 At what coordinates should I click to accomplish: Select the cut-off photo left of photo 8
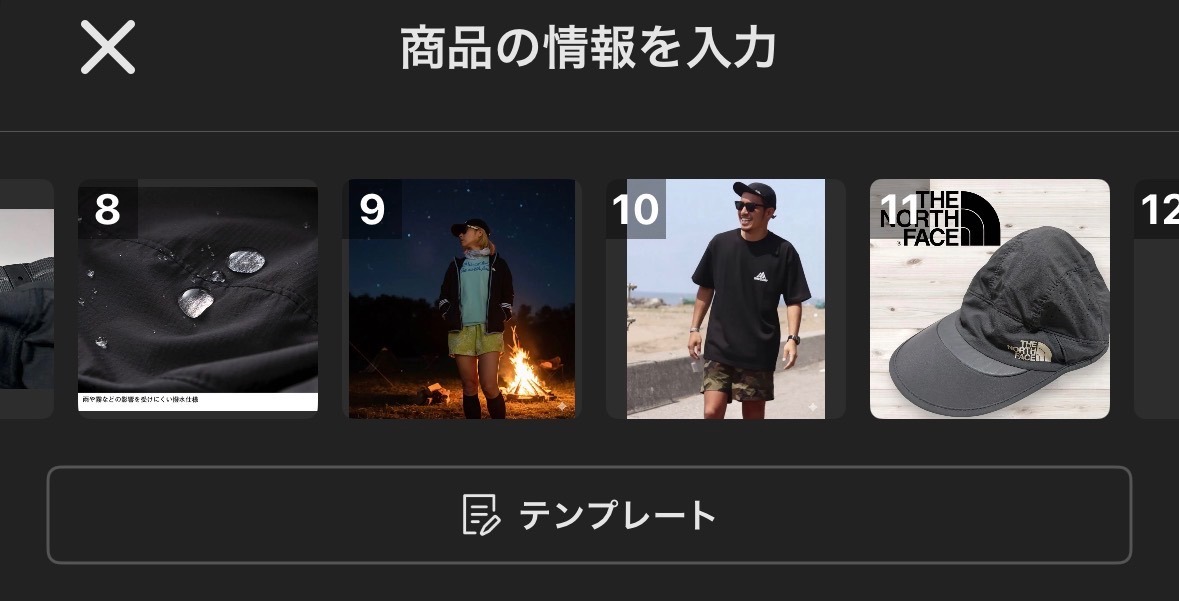pos(26,299)
